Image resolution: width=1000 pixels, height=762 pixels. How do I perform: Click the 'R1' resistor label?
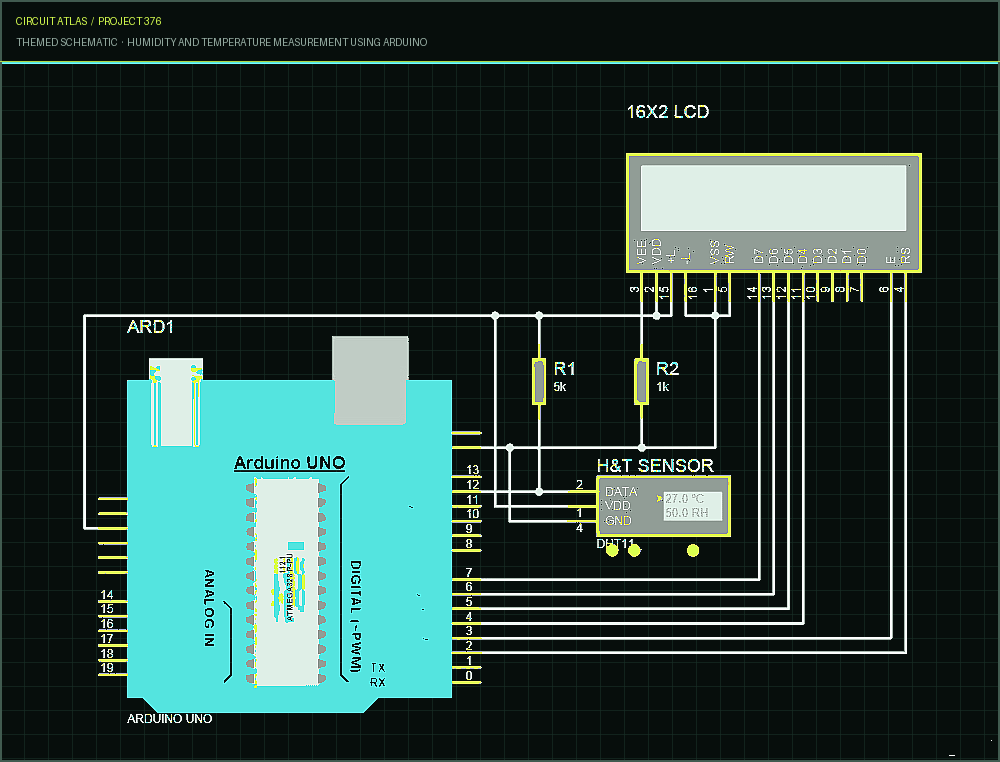(x=564, y=369)
